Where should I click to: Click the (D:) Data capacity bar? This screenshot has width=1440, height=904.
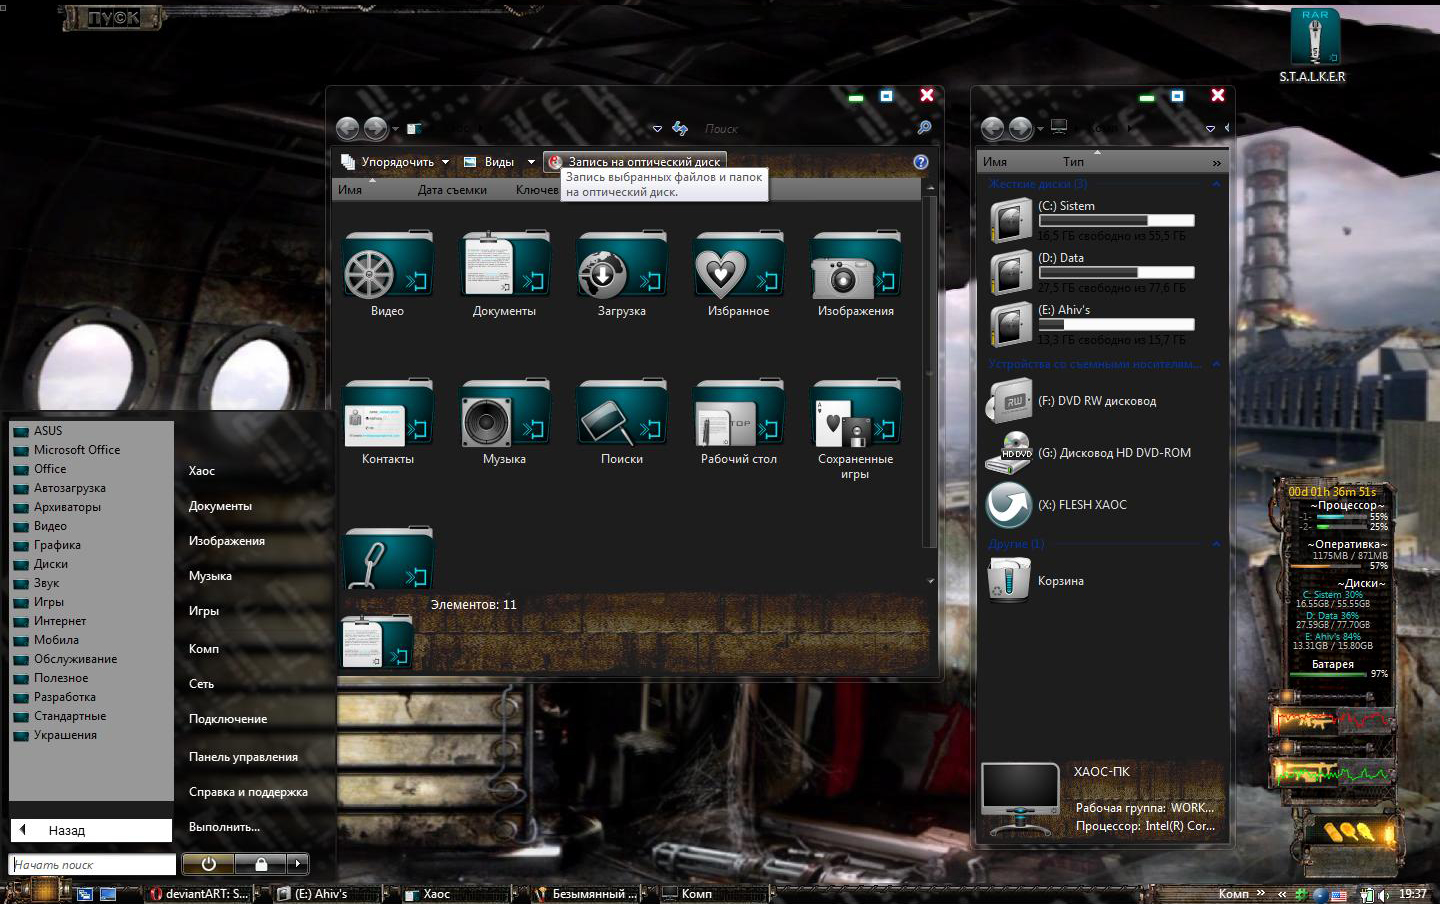1116,273
